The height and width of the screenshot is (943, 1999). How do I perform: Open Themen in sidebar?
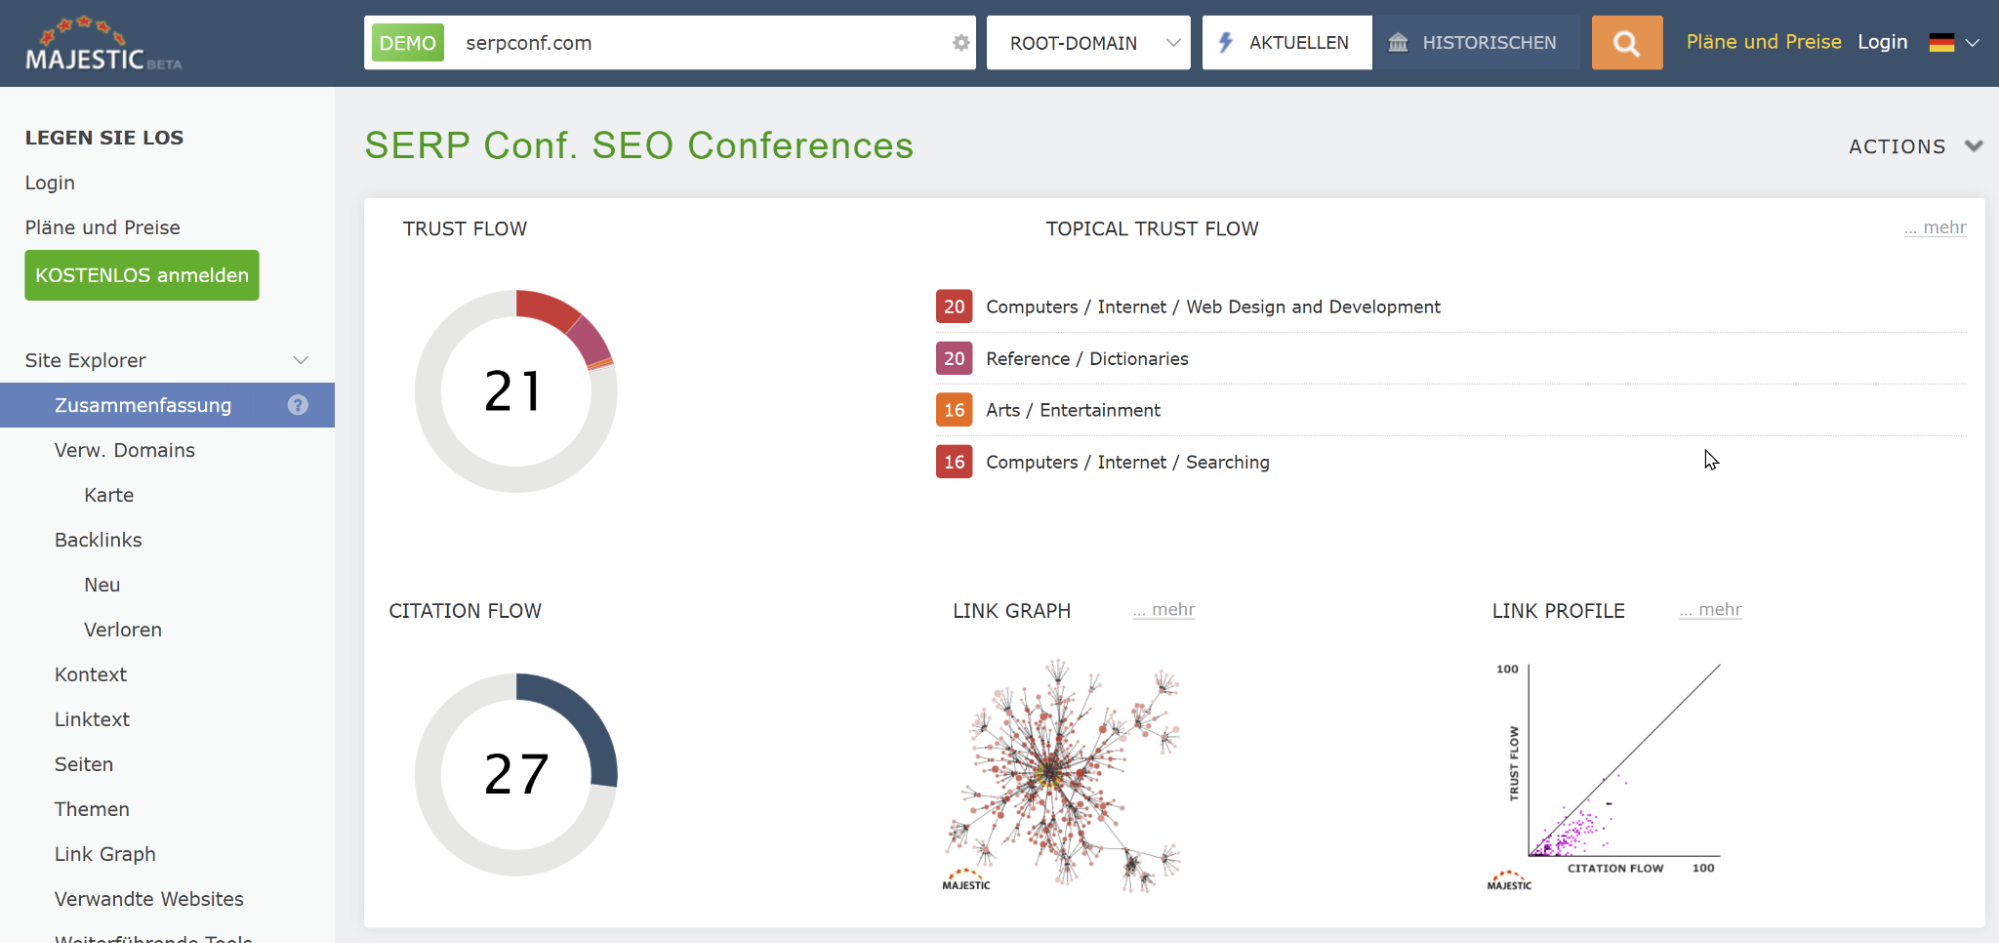coord(92,810)
